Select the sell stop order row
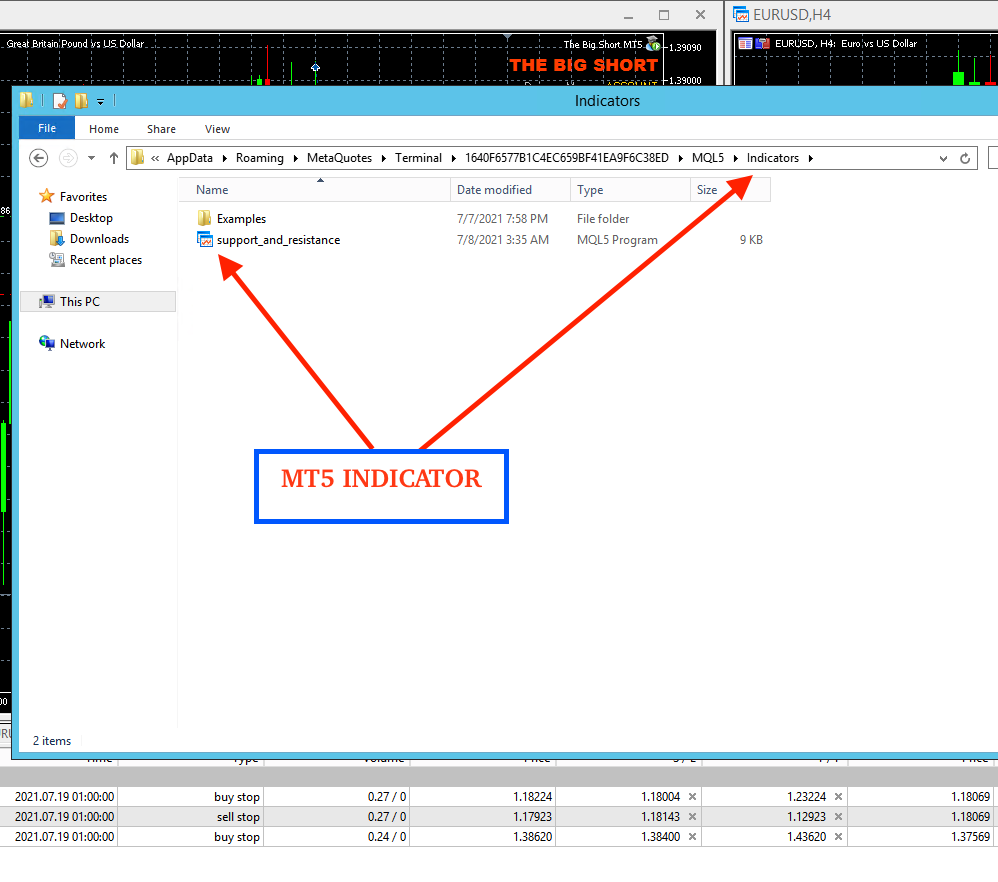Image resolution: width=998 pixels, height=882 pixels. (499, 816)
